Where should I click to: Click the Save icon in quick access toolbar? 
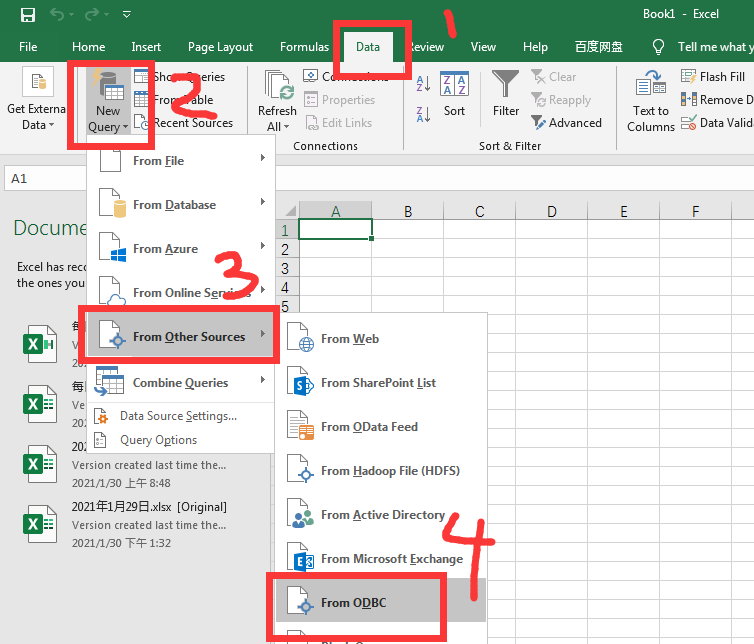28,15
